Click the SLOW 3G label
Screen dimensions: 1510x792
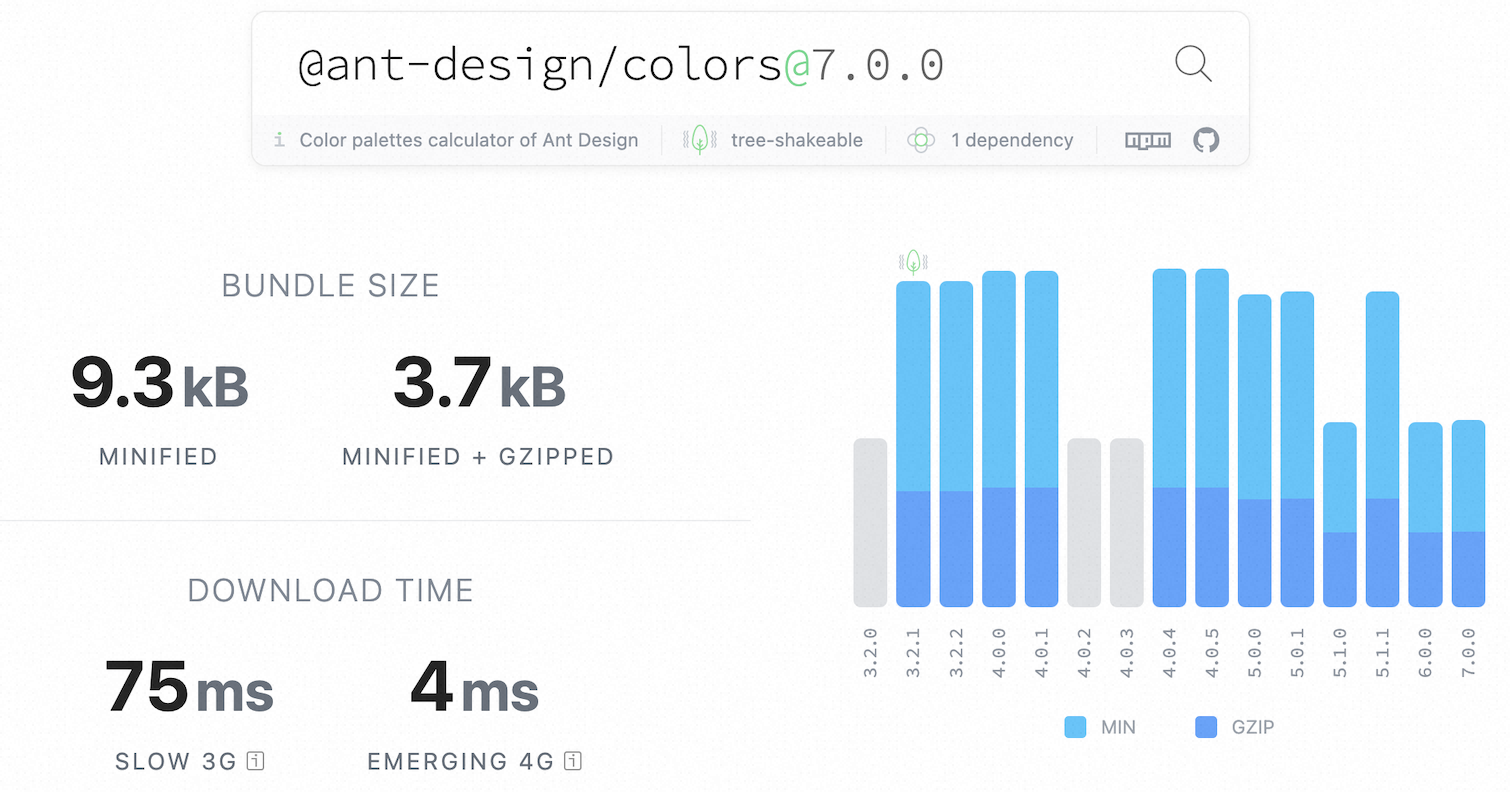(x=176, y=762)
